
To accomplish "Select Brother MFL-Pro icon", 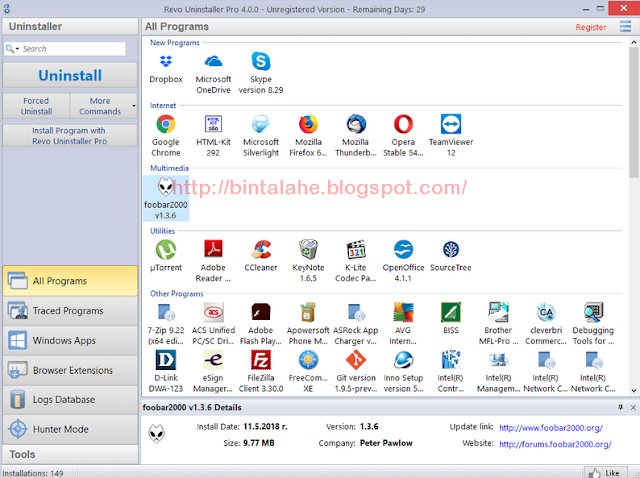I will tap(498, 313).
